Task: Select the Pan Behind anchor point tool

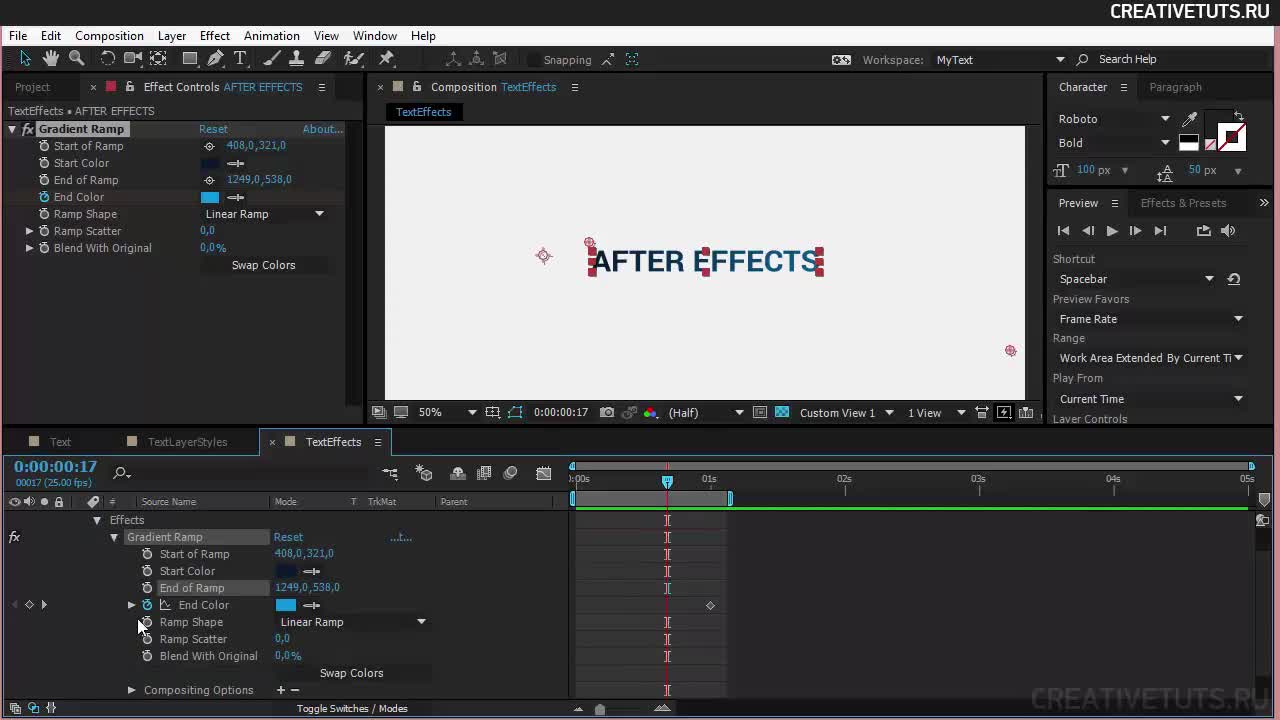Action: tap(158, 59)
